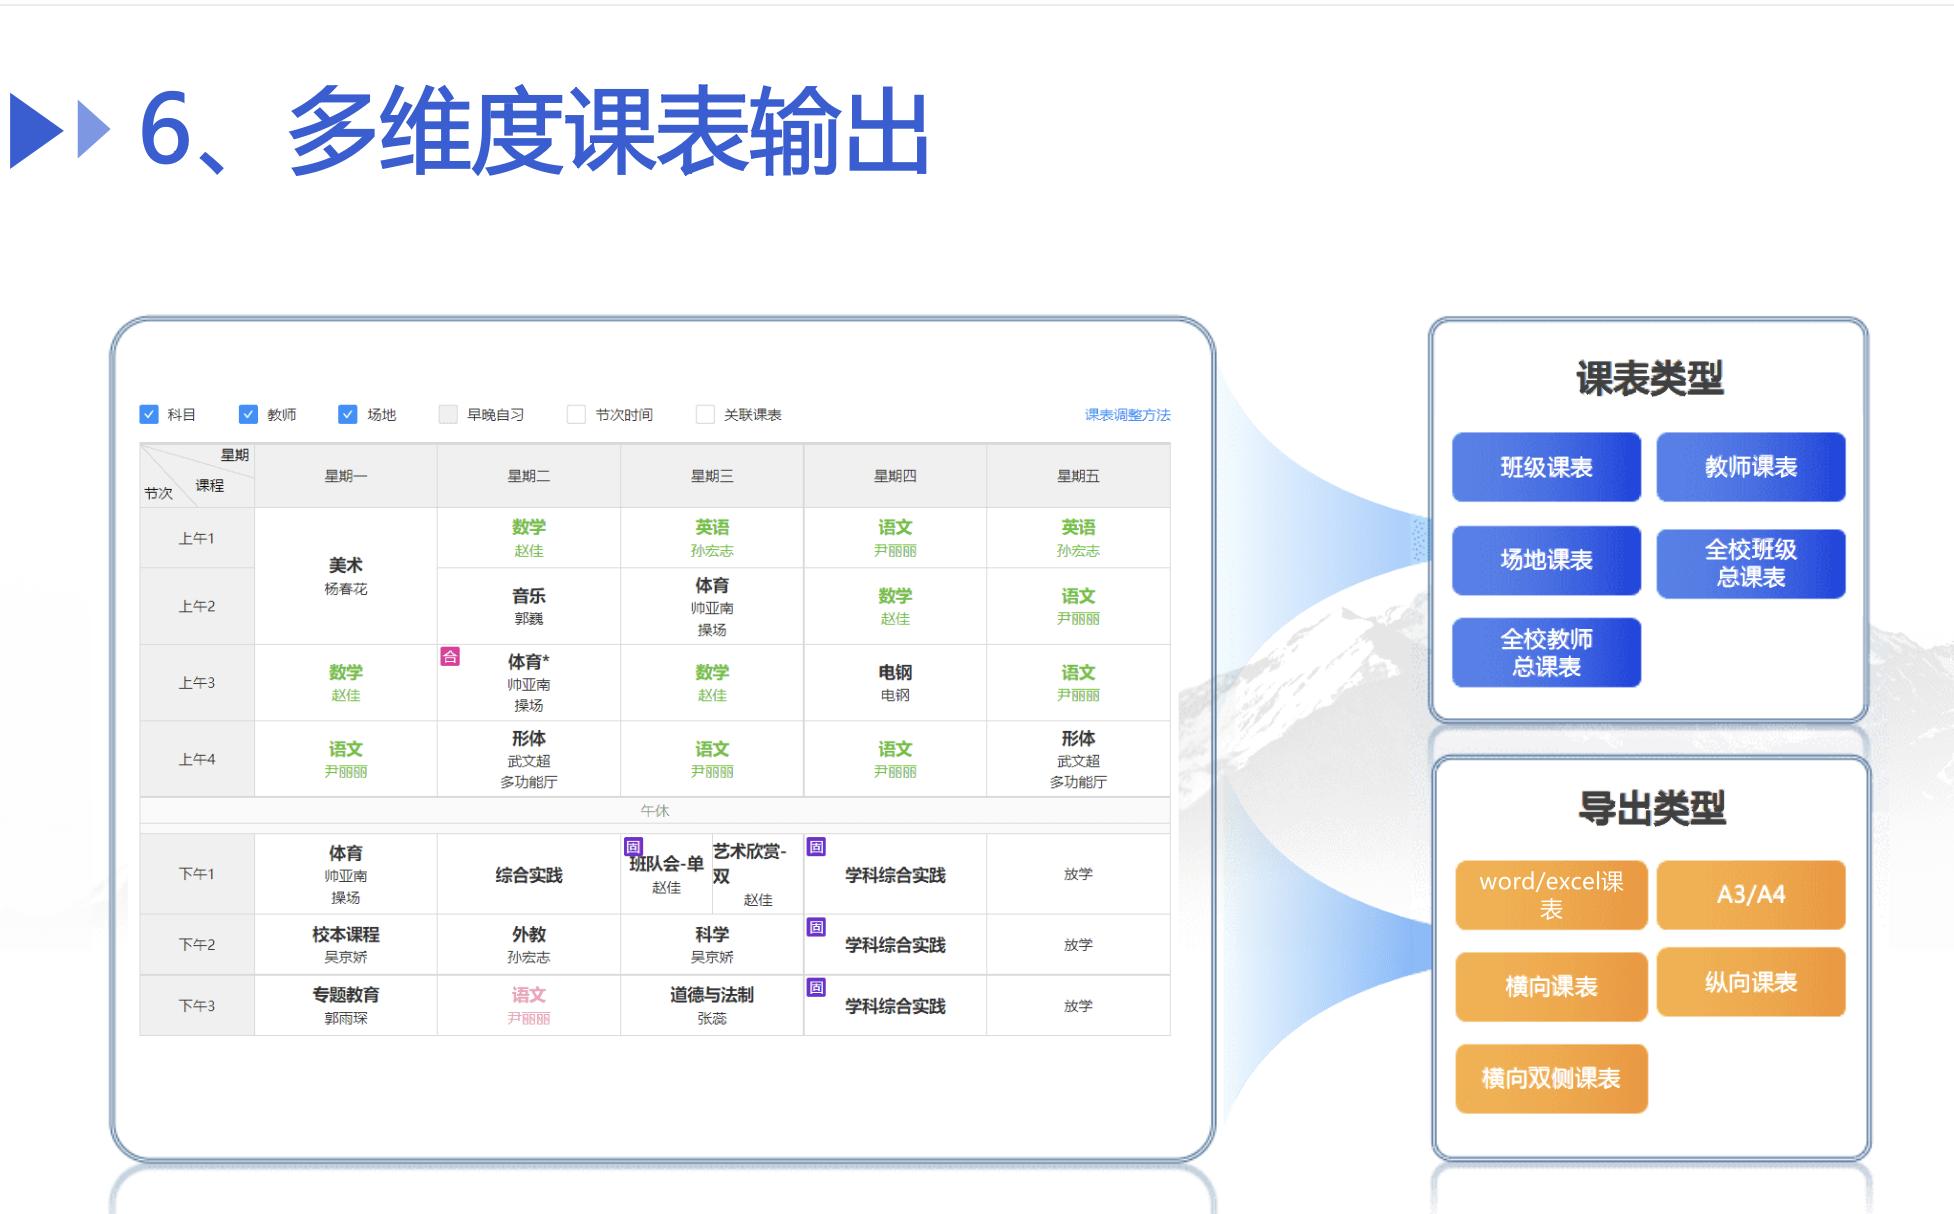Choose the A3/A4 export type

(1752, 894)
